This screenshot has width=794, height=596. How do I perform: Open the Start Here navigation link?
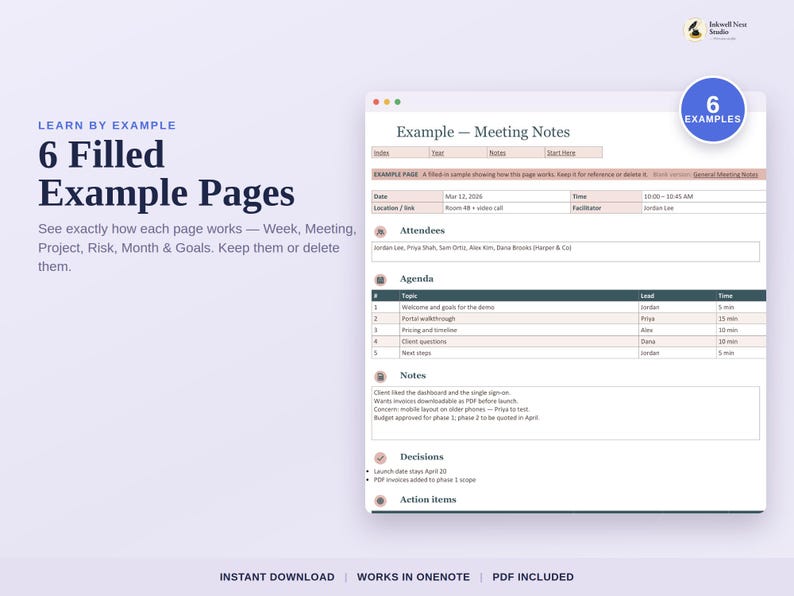click(x=561, y=152)
